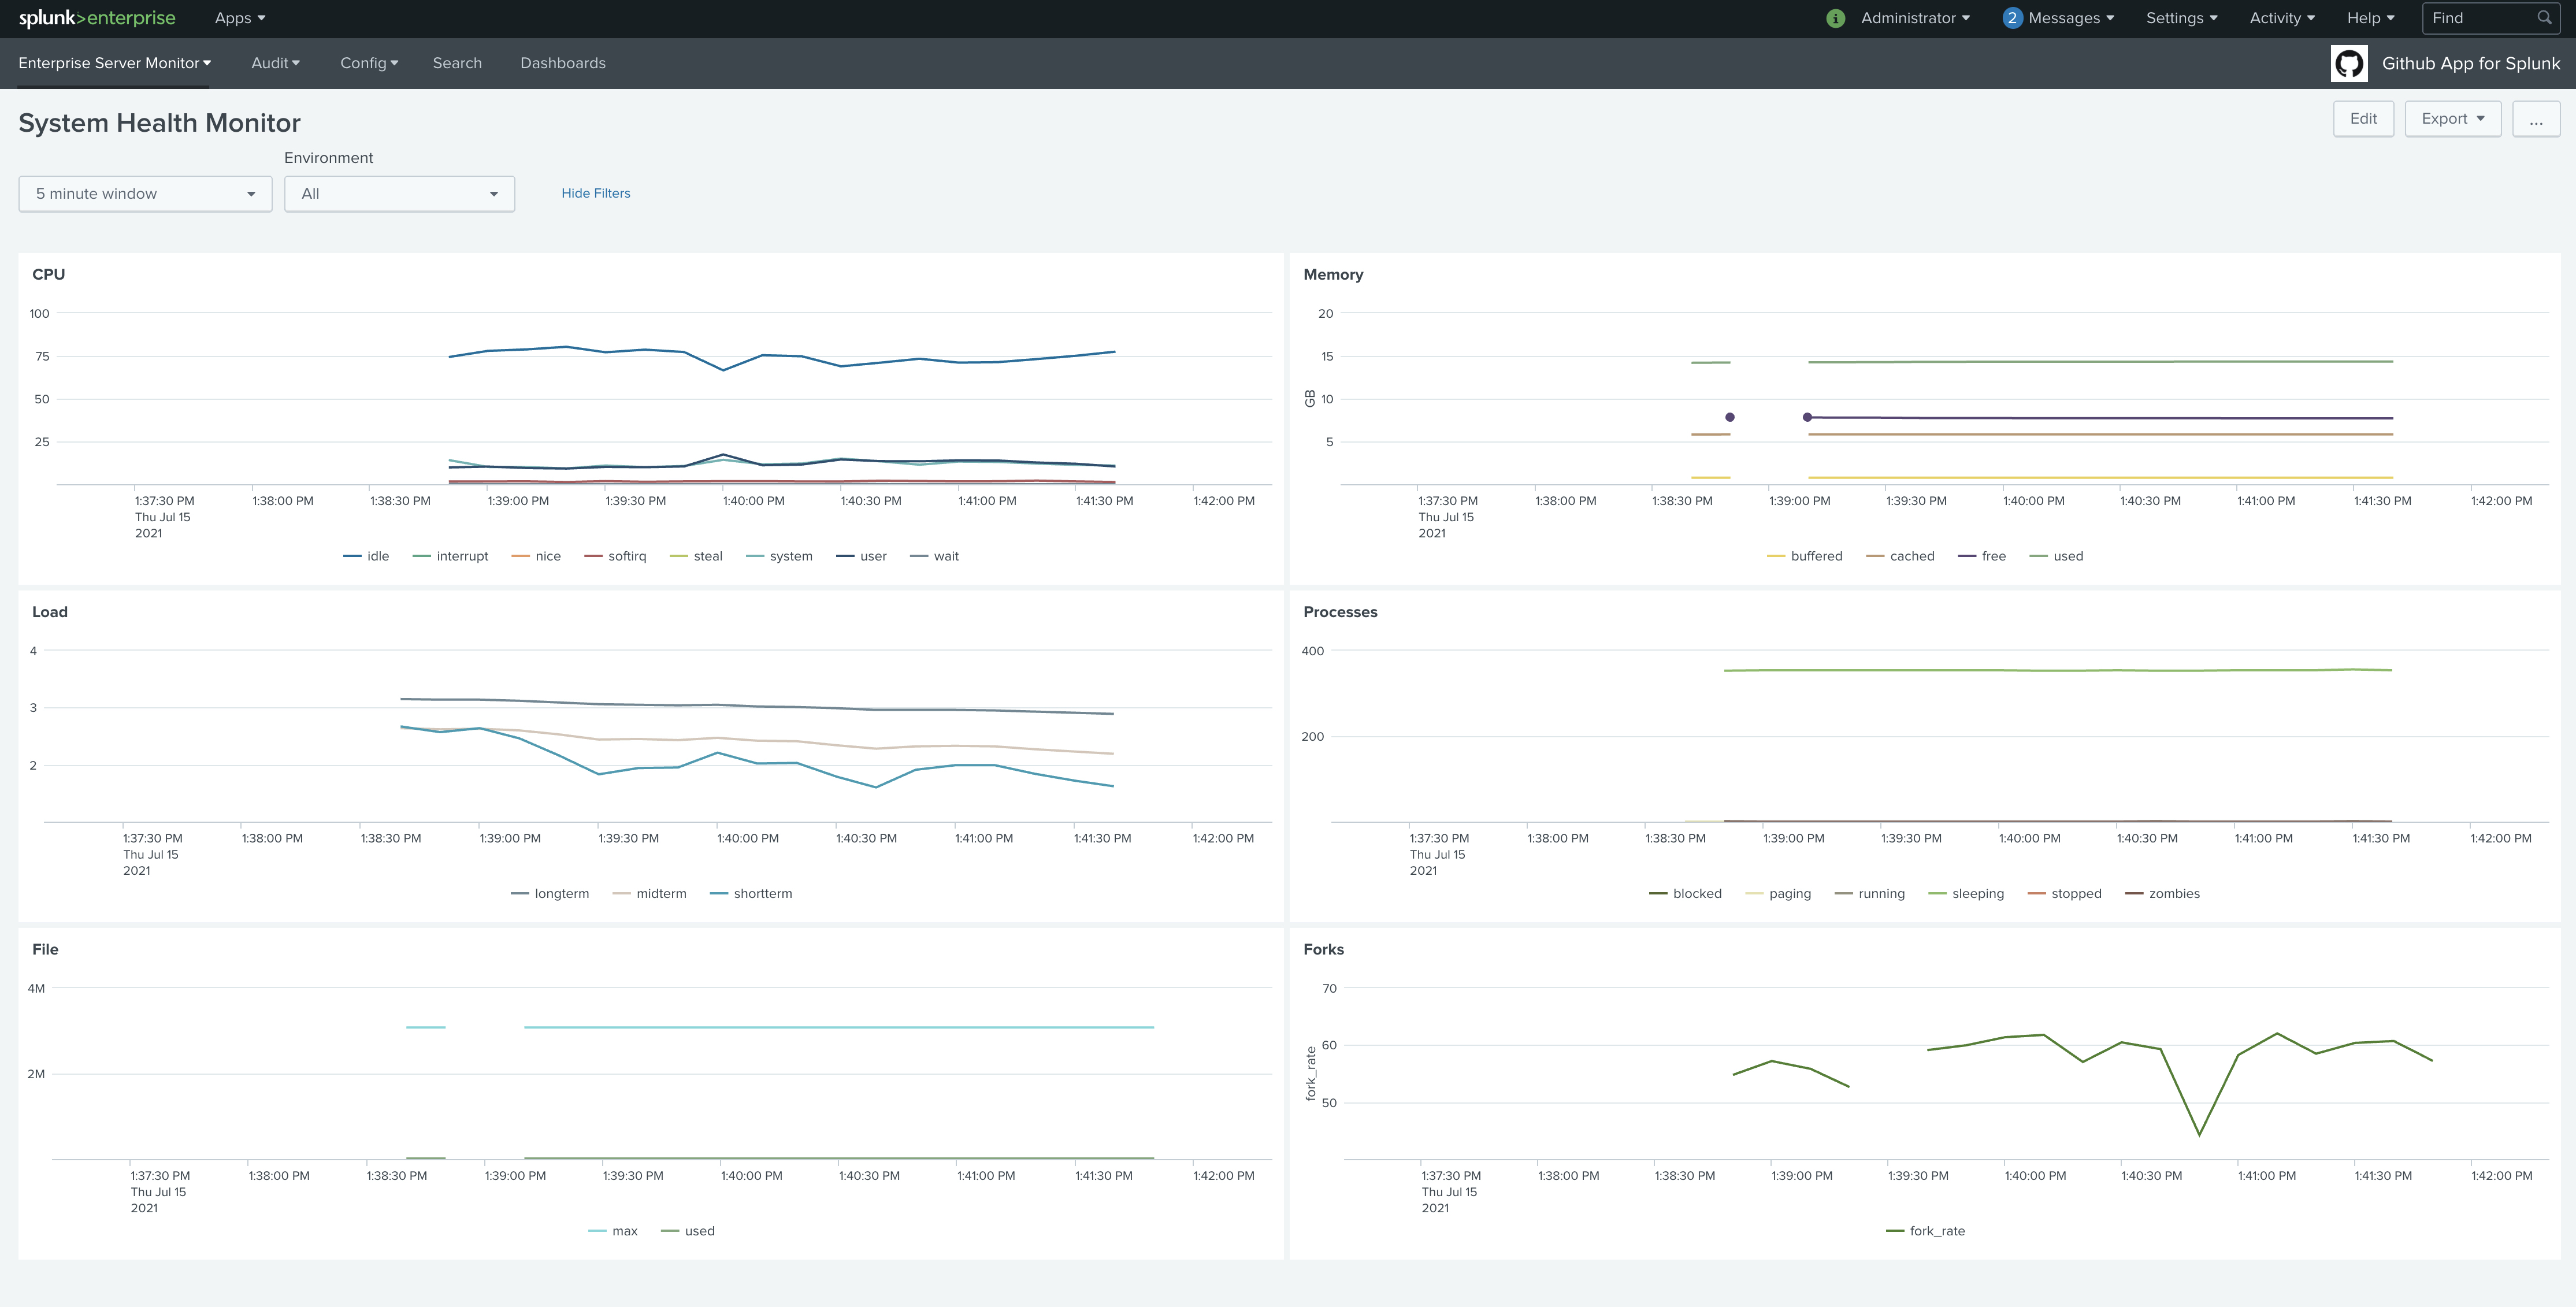This screenshot has height=1307, width=2576.
Task: Open the Export dropdown button
Action: pos(2452,119)
